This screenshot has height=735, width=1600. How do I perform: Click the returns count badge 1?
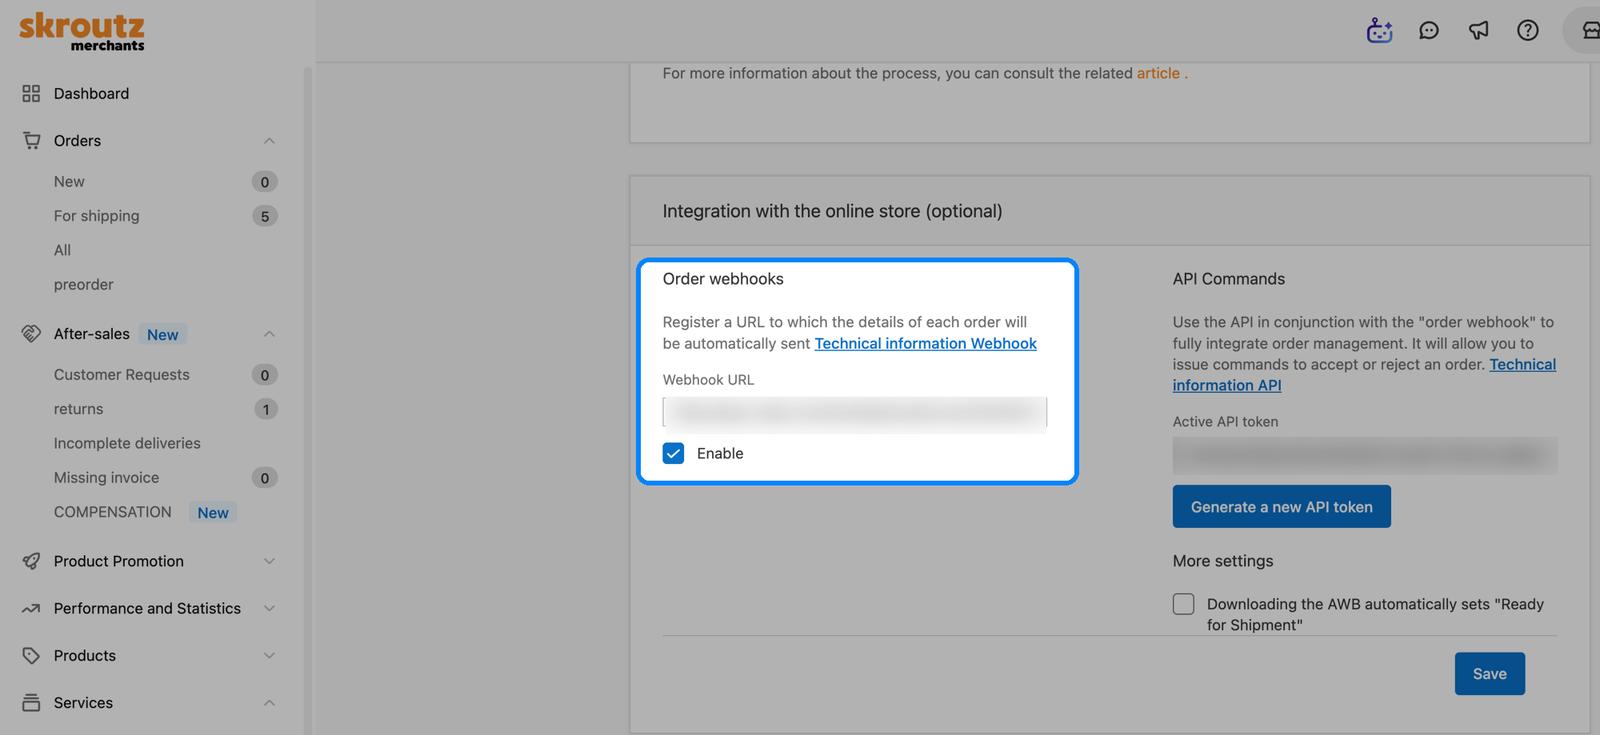coord(265,409)
